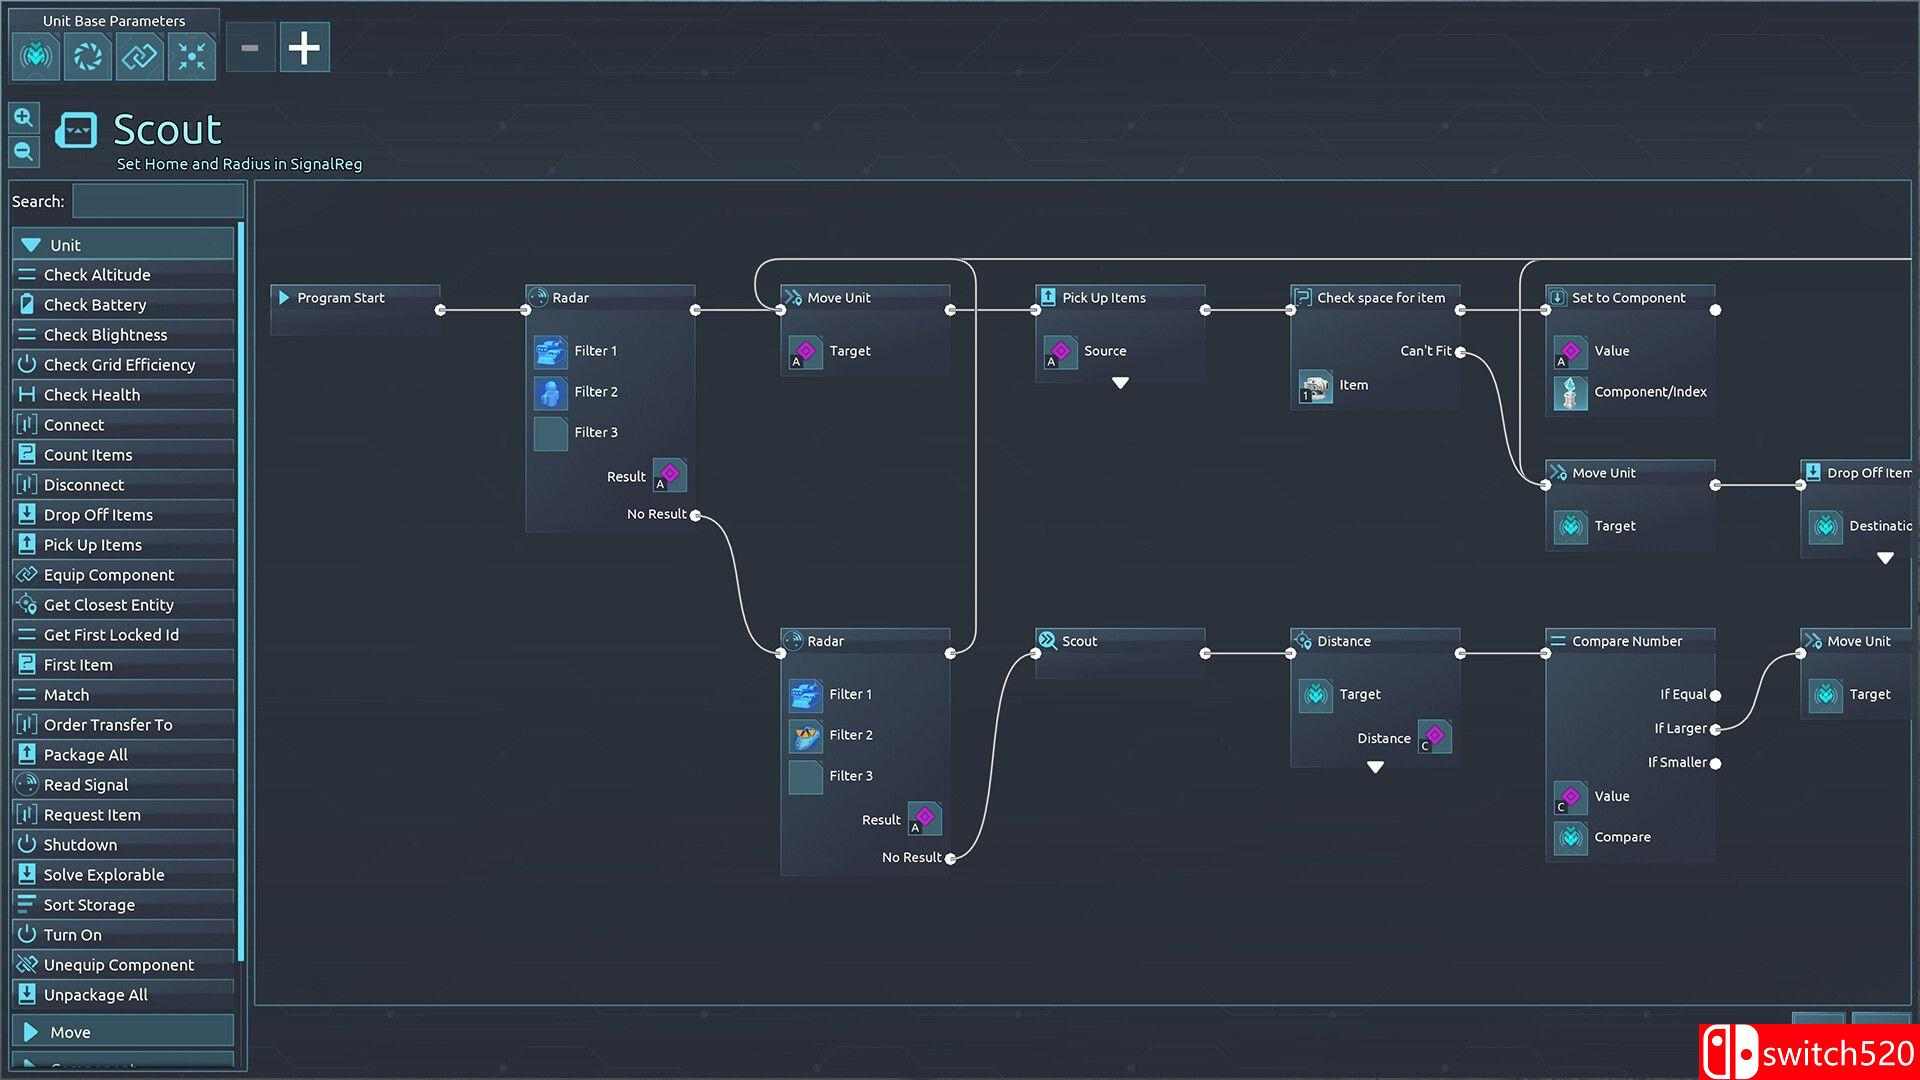Click Package All list entry
Viewport: 1920px width, 1080px height.
[123, 754]
